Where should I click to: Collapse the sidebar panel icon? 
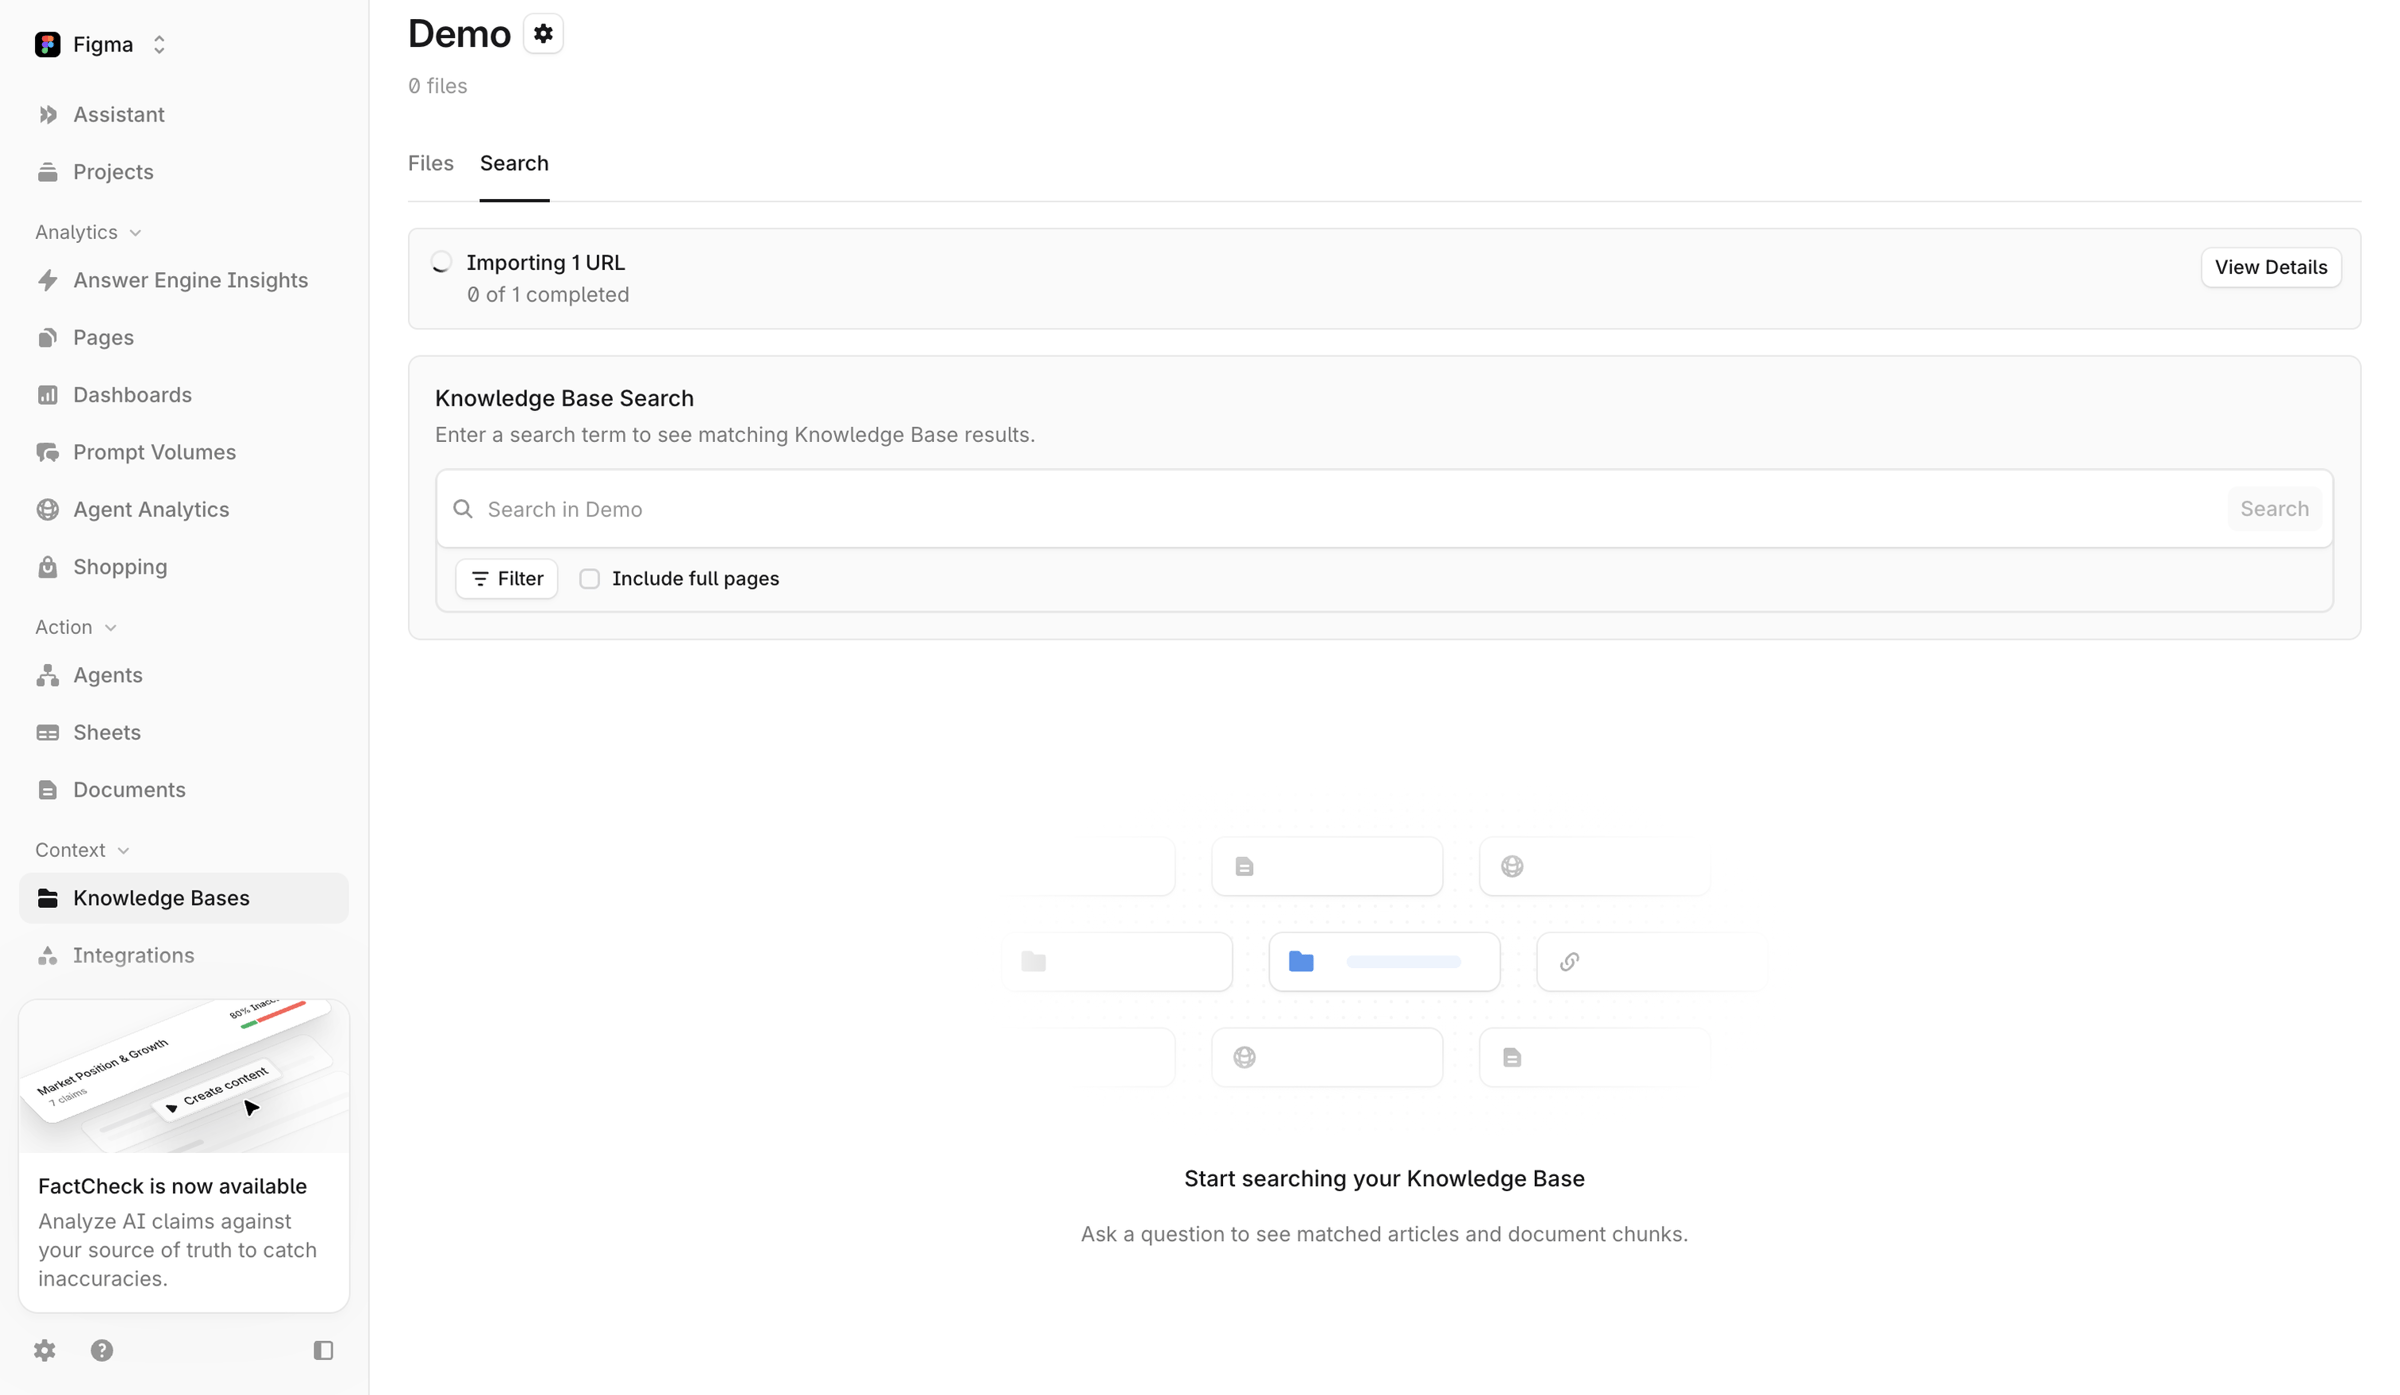click(x=323, y=1350)
